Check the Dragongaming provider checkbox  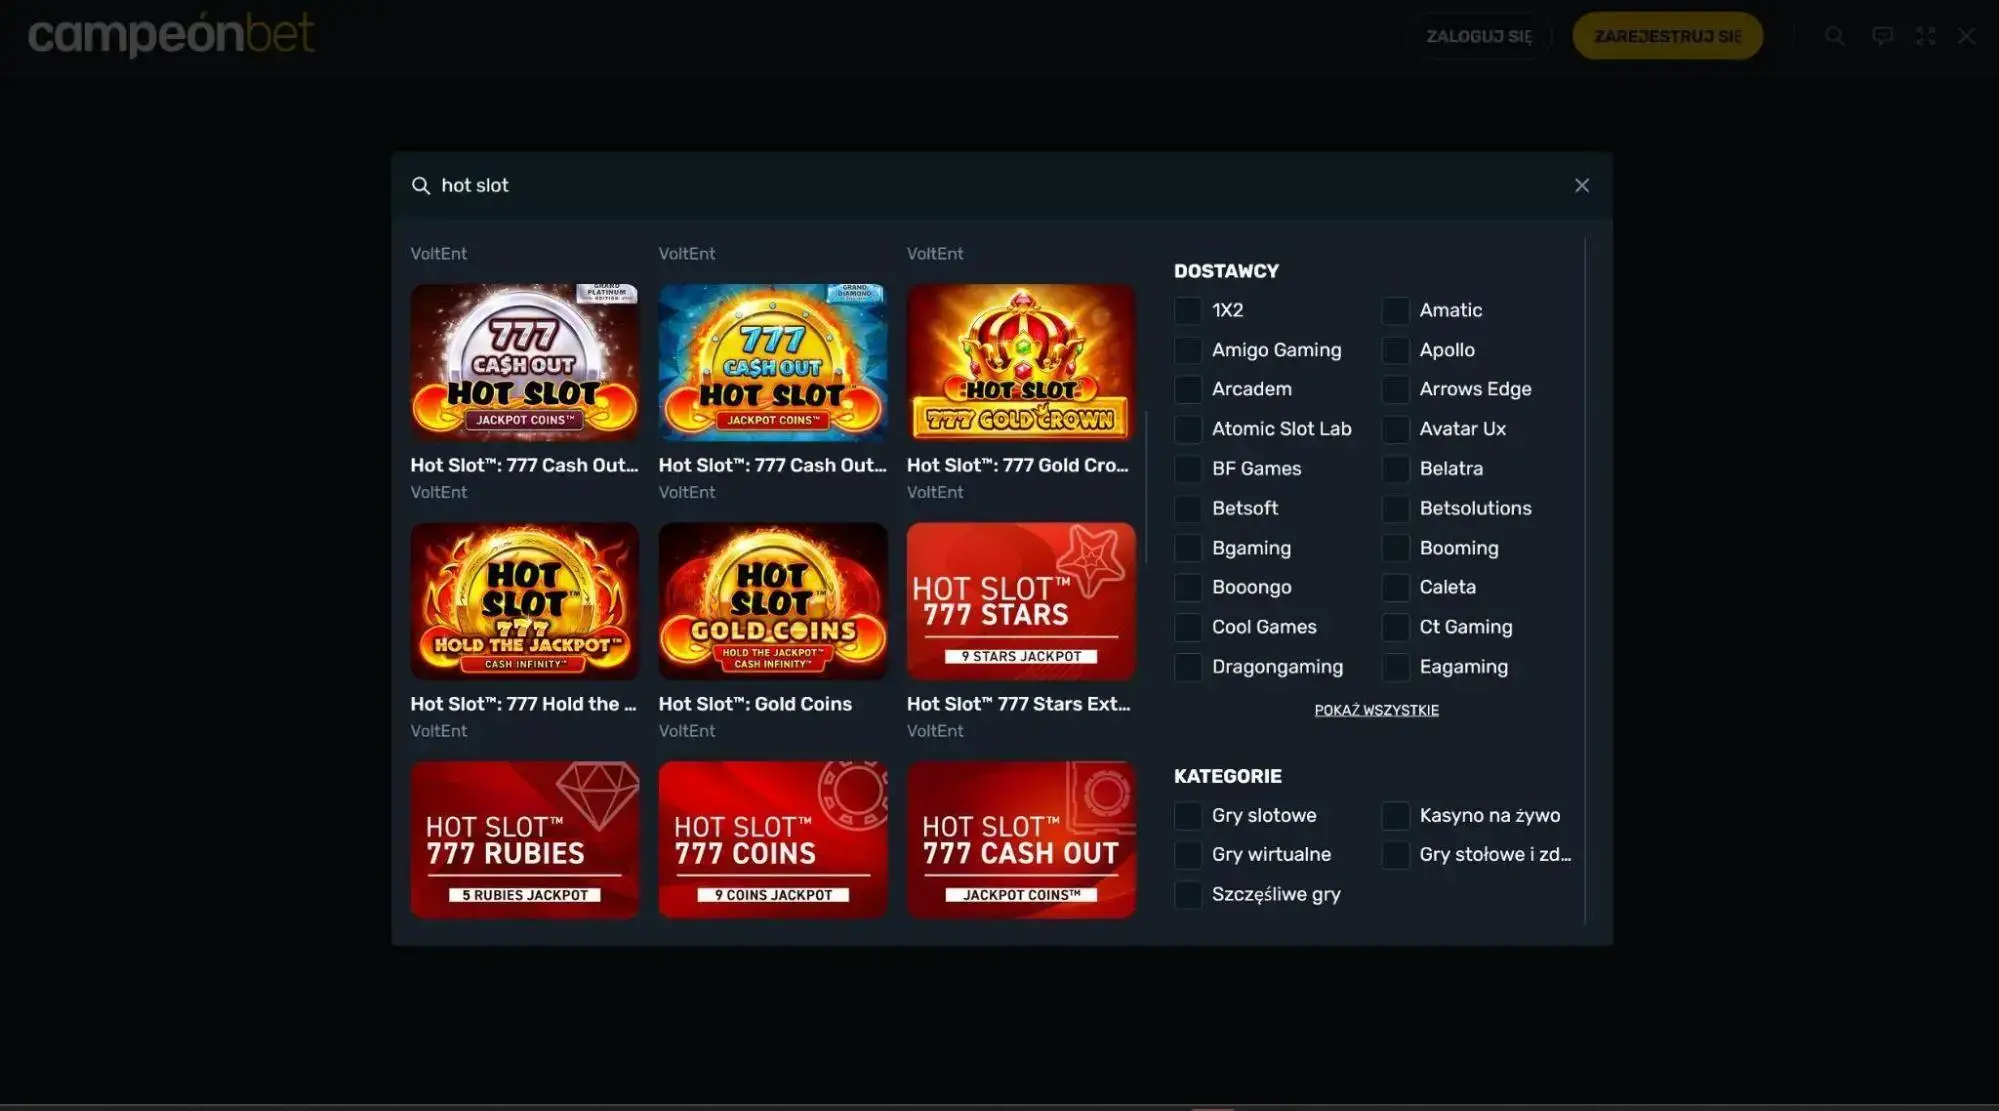click(x=1187, y=667)
